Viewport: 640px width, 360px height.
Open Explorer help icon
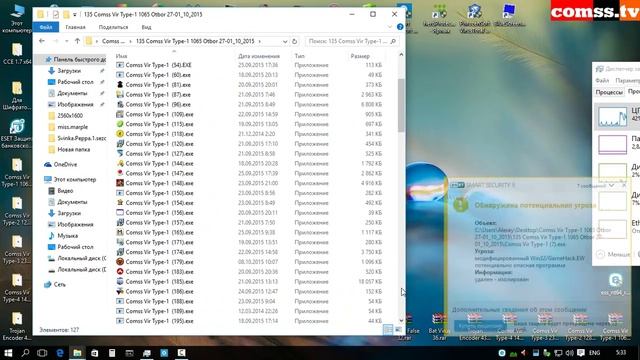(400, 27)
